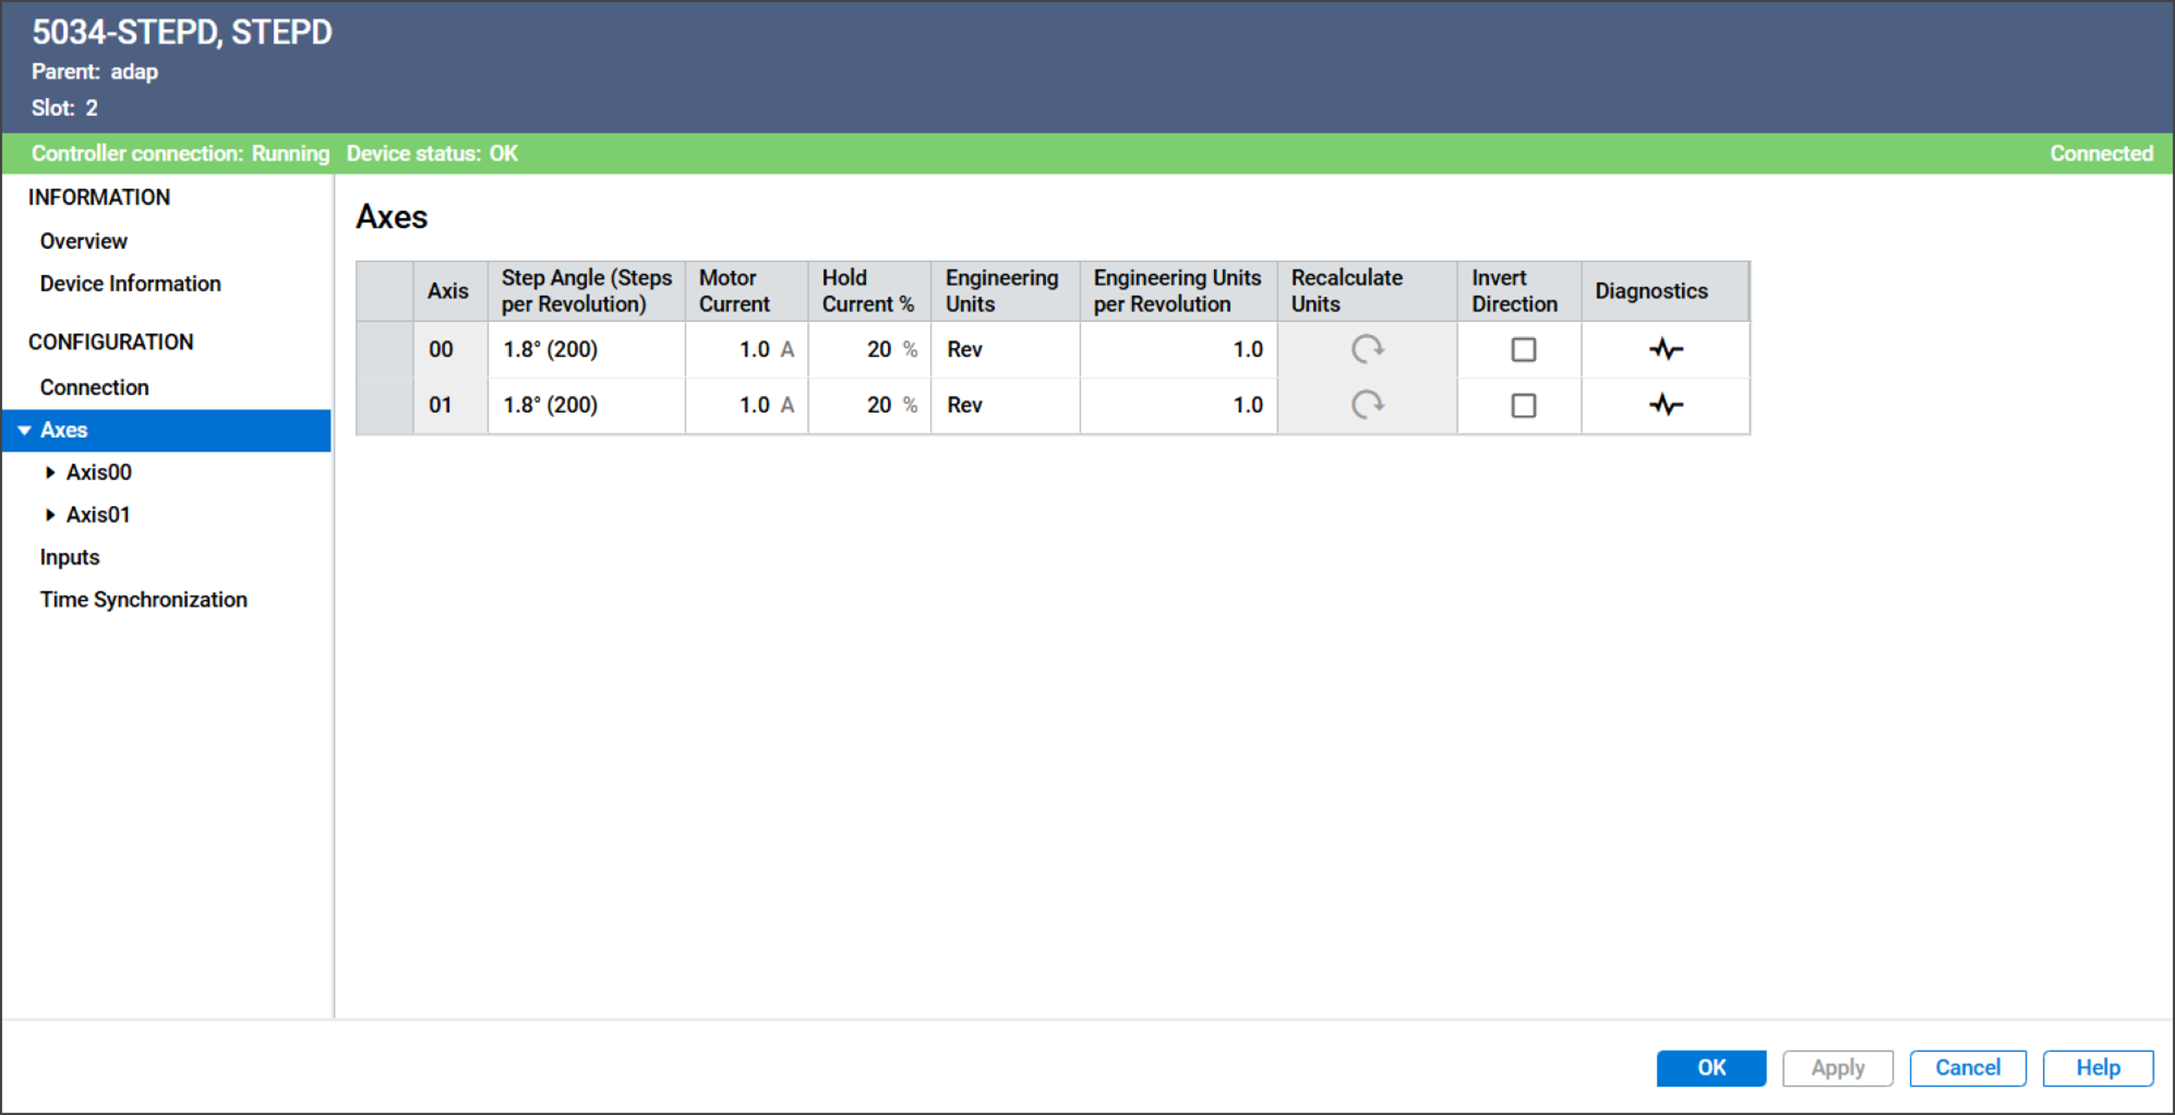Select row header for axis 01
2175x1115 pixels.
(x=385, y=405)
